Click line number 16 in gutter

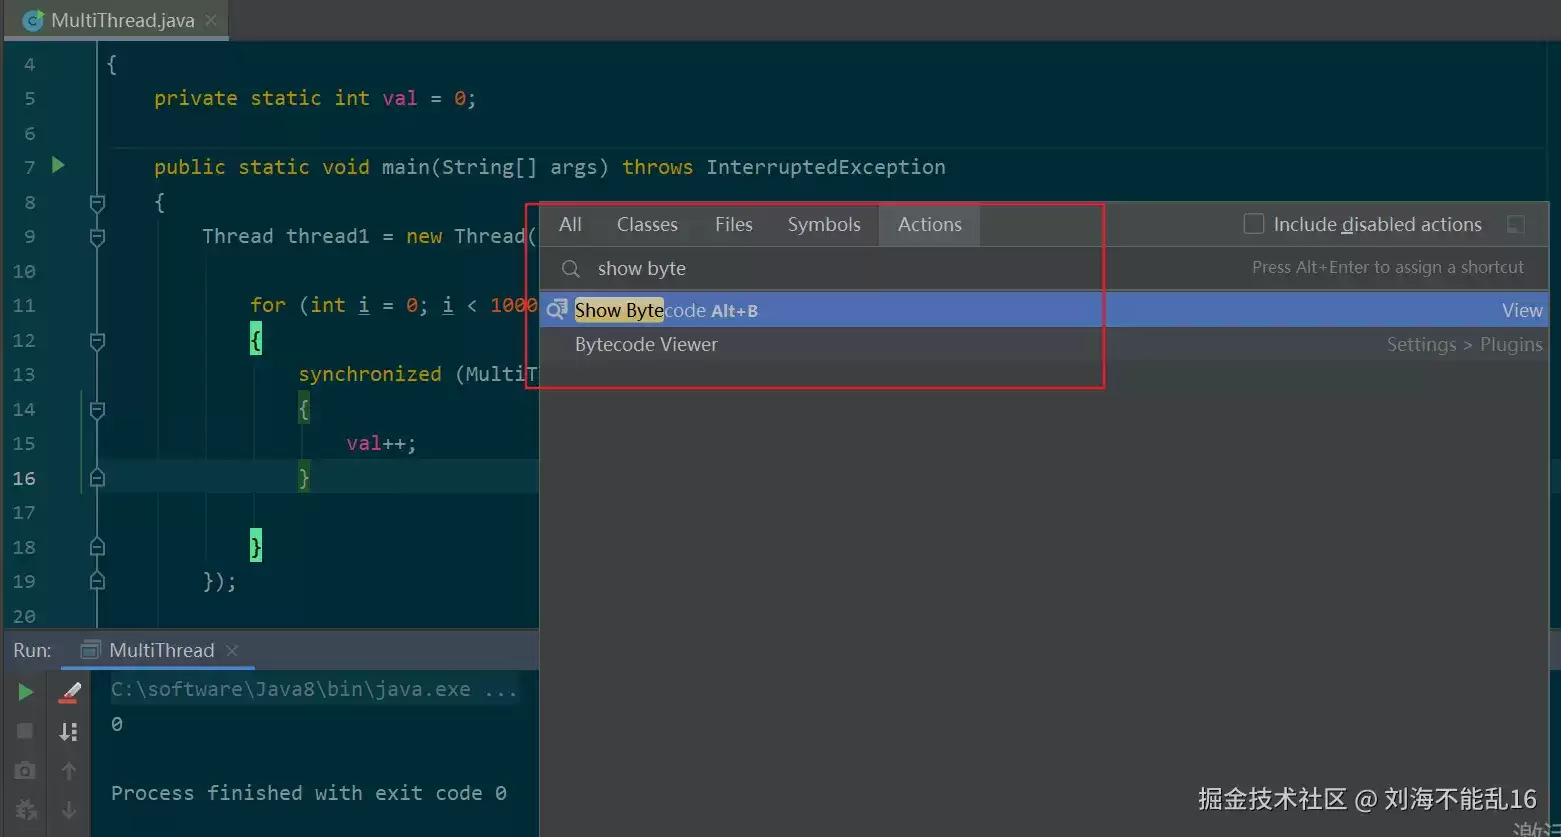tap(24, 478)
